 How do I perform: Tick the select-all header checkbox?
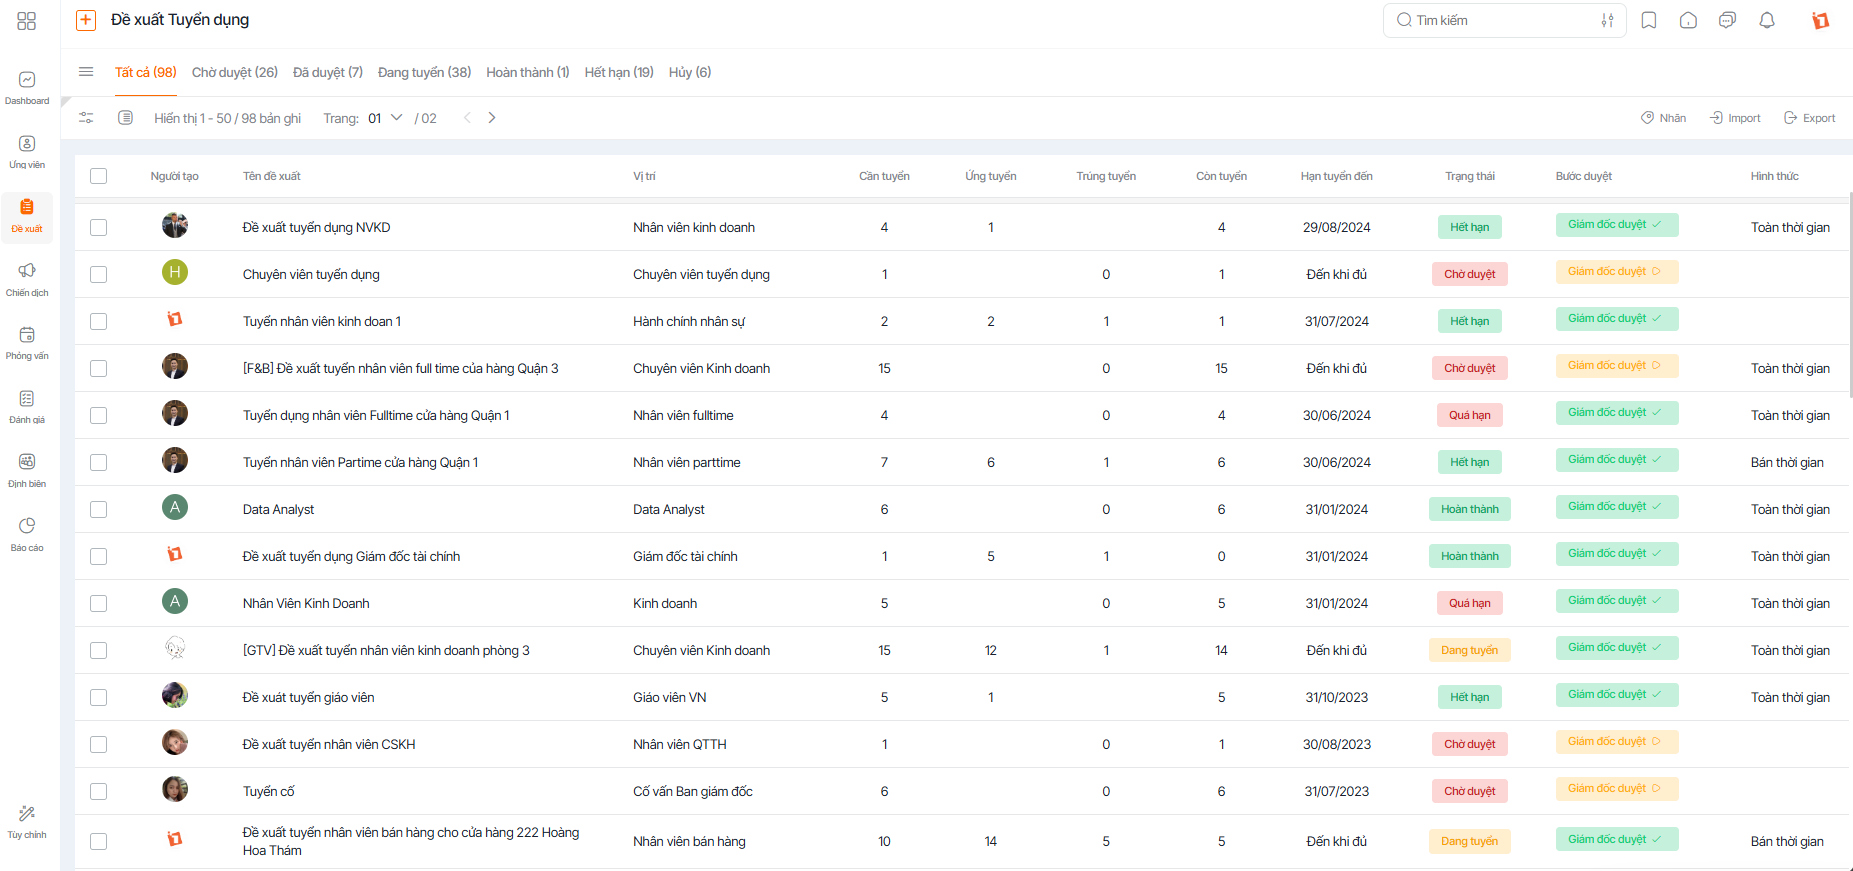click(x=98, y=176)
